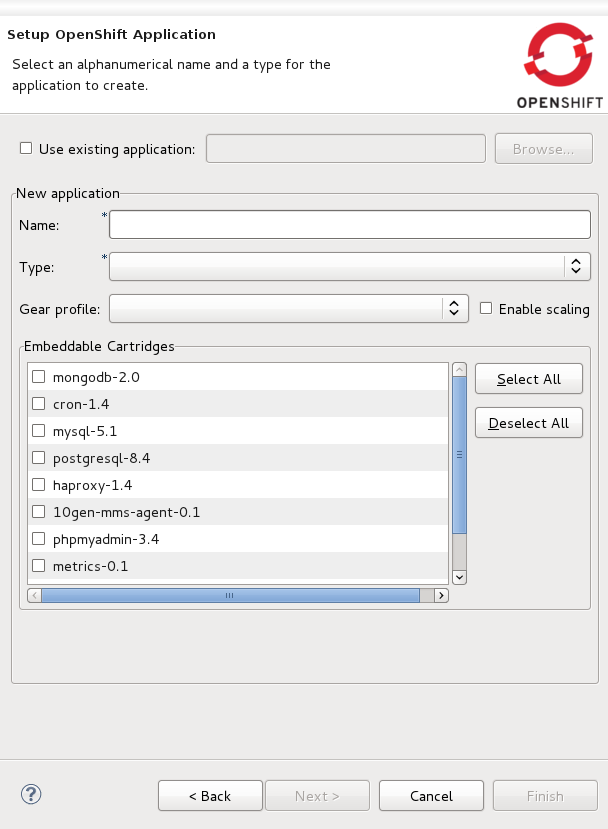Go back with the Back button
This screenshot has width=608, height=829.
[x=210, y=796]
